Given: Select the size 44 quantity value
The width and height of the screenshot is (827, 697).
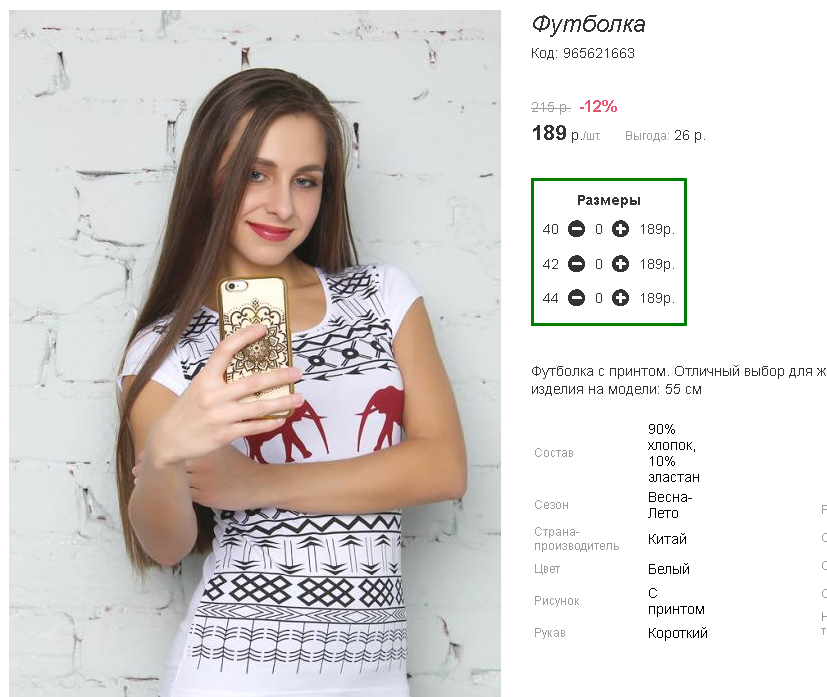Looking at the screenshot, I should point(599,298).
